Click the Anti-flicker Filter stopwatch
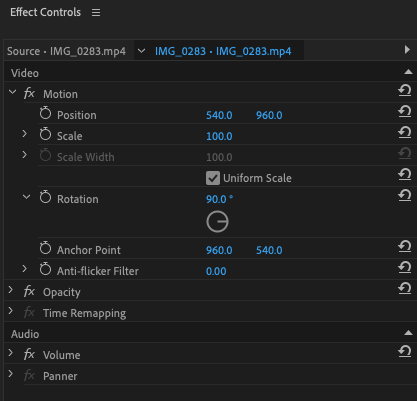The width and height of the screenshot is (417, 401). [x=45, y=269]
